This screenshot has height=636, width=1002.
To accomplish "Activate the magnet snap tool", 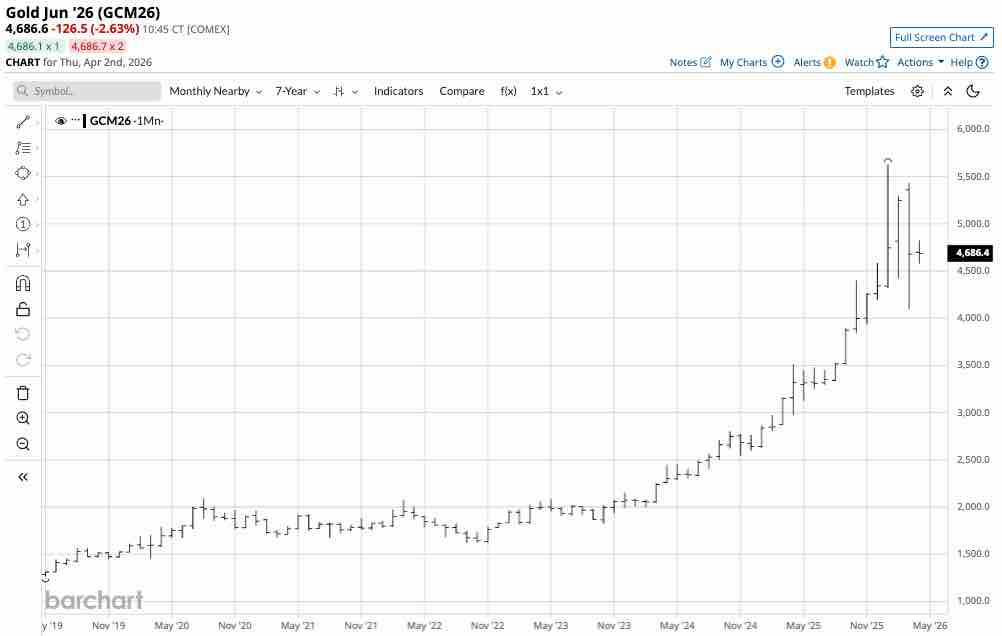I will click(x=23, y=283).
